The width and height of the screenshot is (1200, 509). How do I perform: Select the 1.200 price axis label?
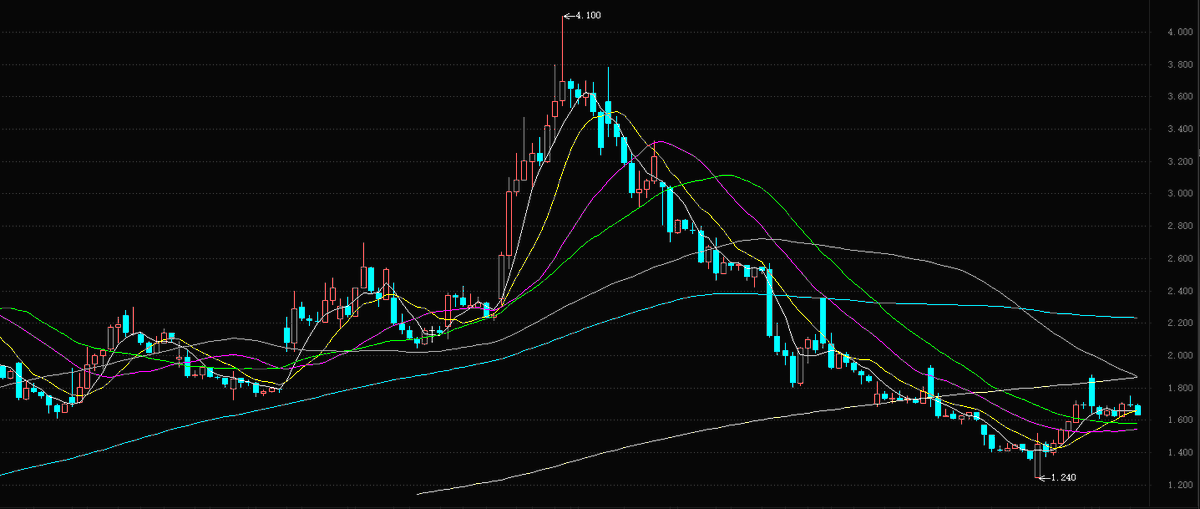coord(1180,485)
